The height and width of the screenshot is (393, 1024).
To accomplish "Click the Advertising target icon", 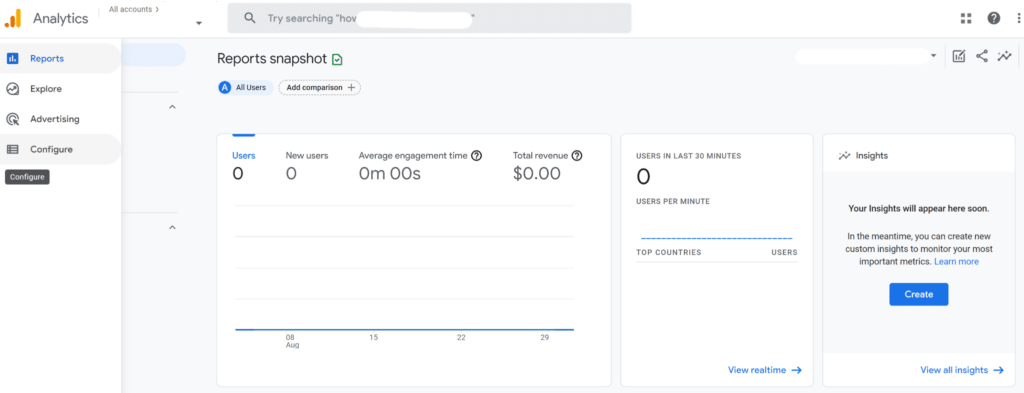I will [12, 119].
